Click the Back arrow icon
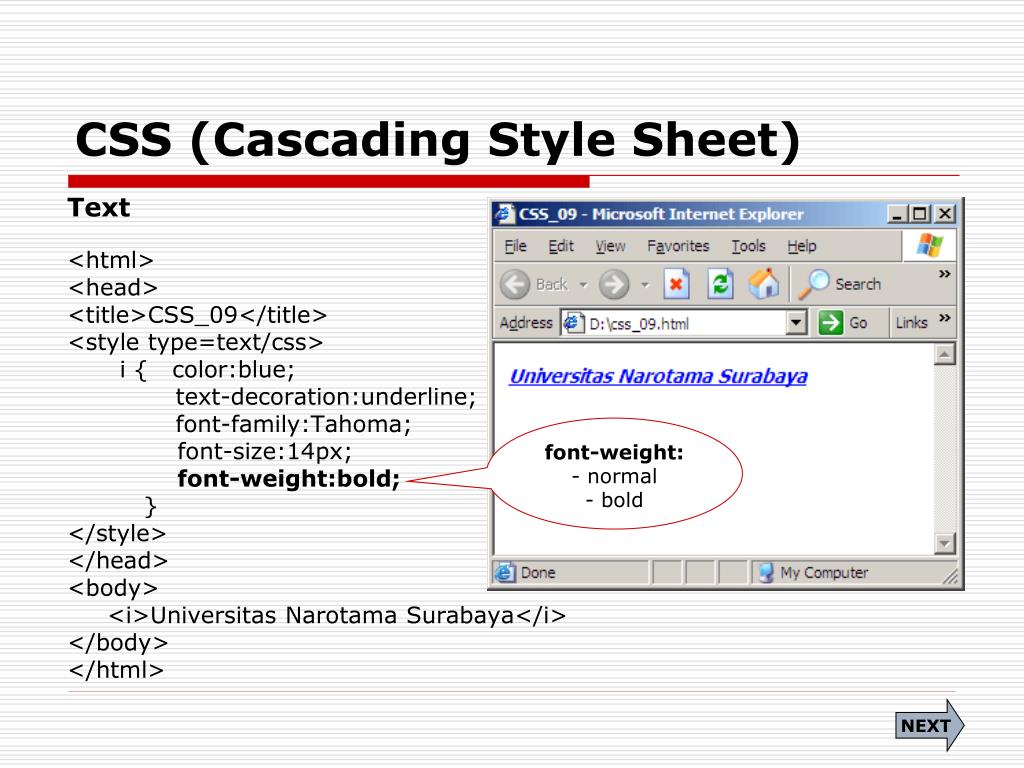 coord(515,284)
